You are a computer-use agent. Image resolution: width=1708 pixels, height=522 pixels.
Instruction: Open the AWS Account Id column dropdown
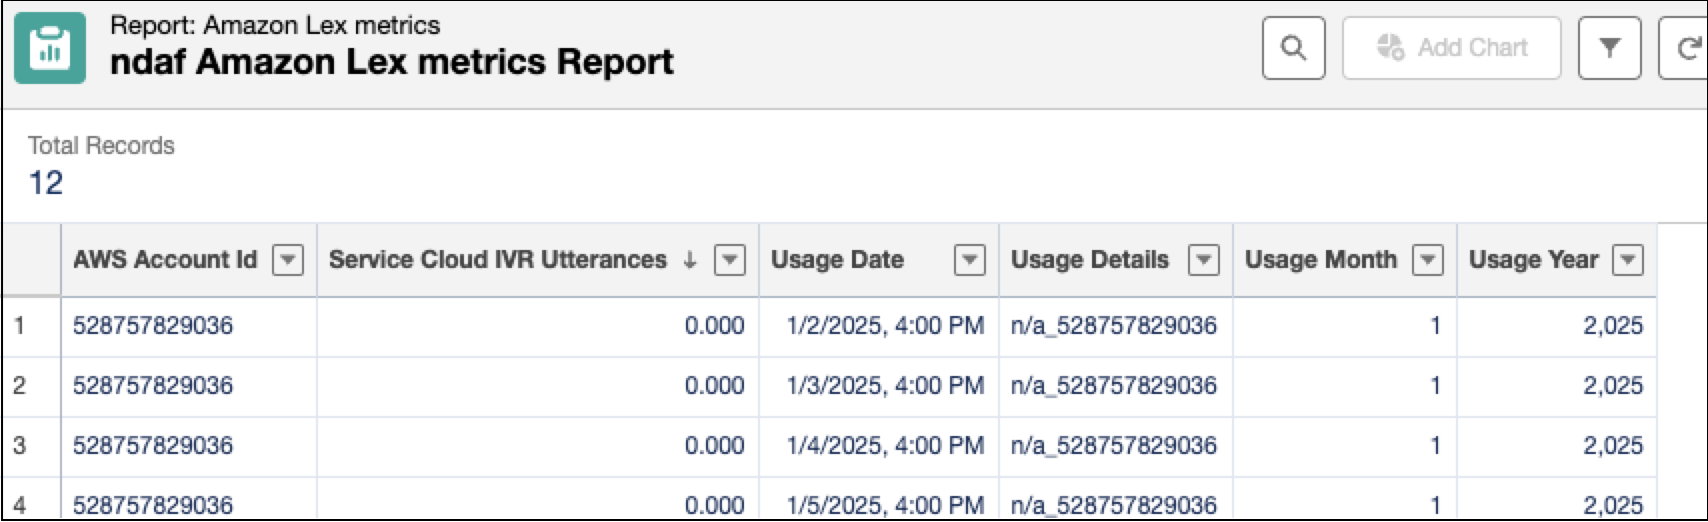pos(288,260)
